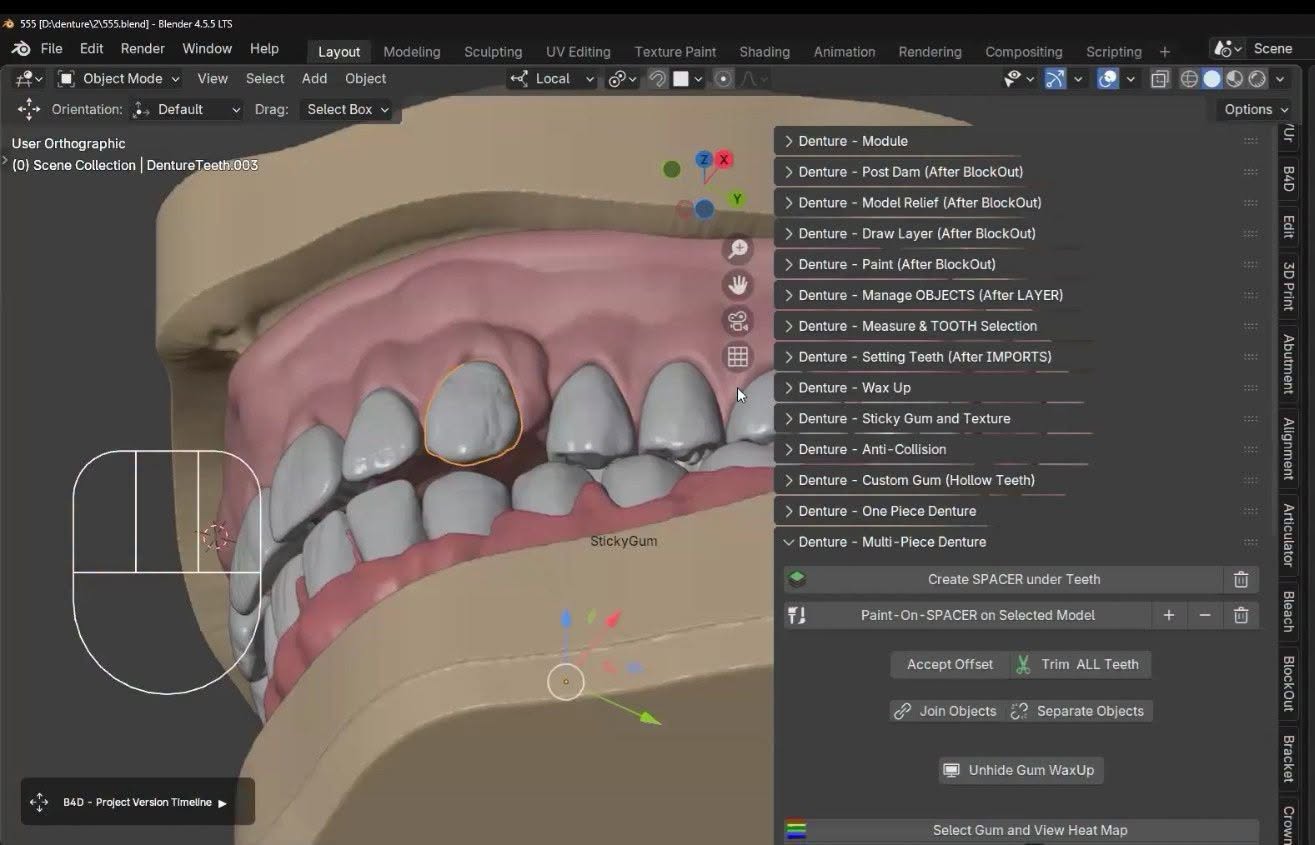The height and width of the screenshot is (845, 1315).
Task: Open the Articulator sidebar tab
Action: coord(1289,535)
